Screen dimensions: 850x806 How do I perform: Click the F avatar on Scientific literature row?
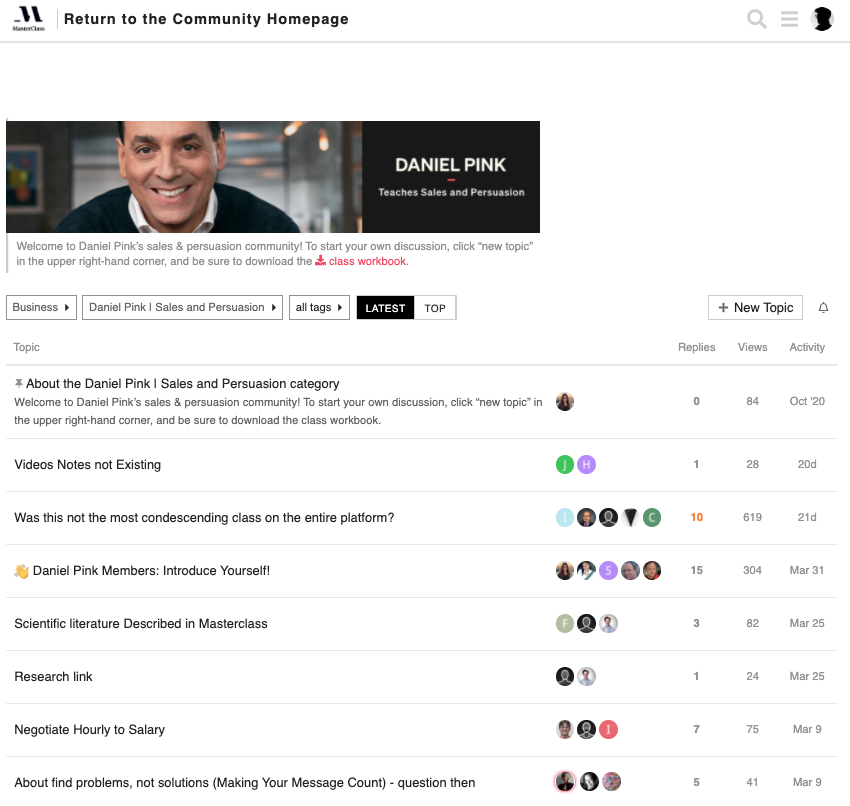tap(564, 623)
